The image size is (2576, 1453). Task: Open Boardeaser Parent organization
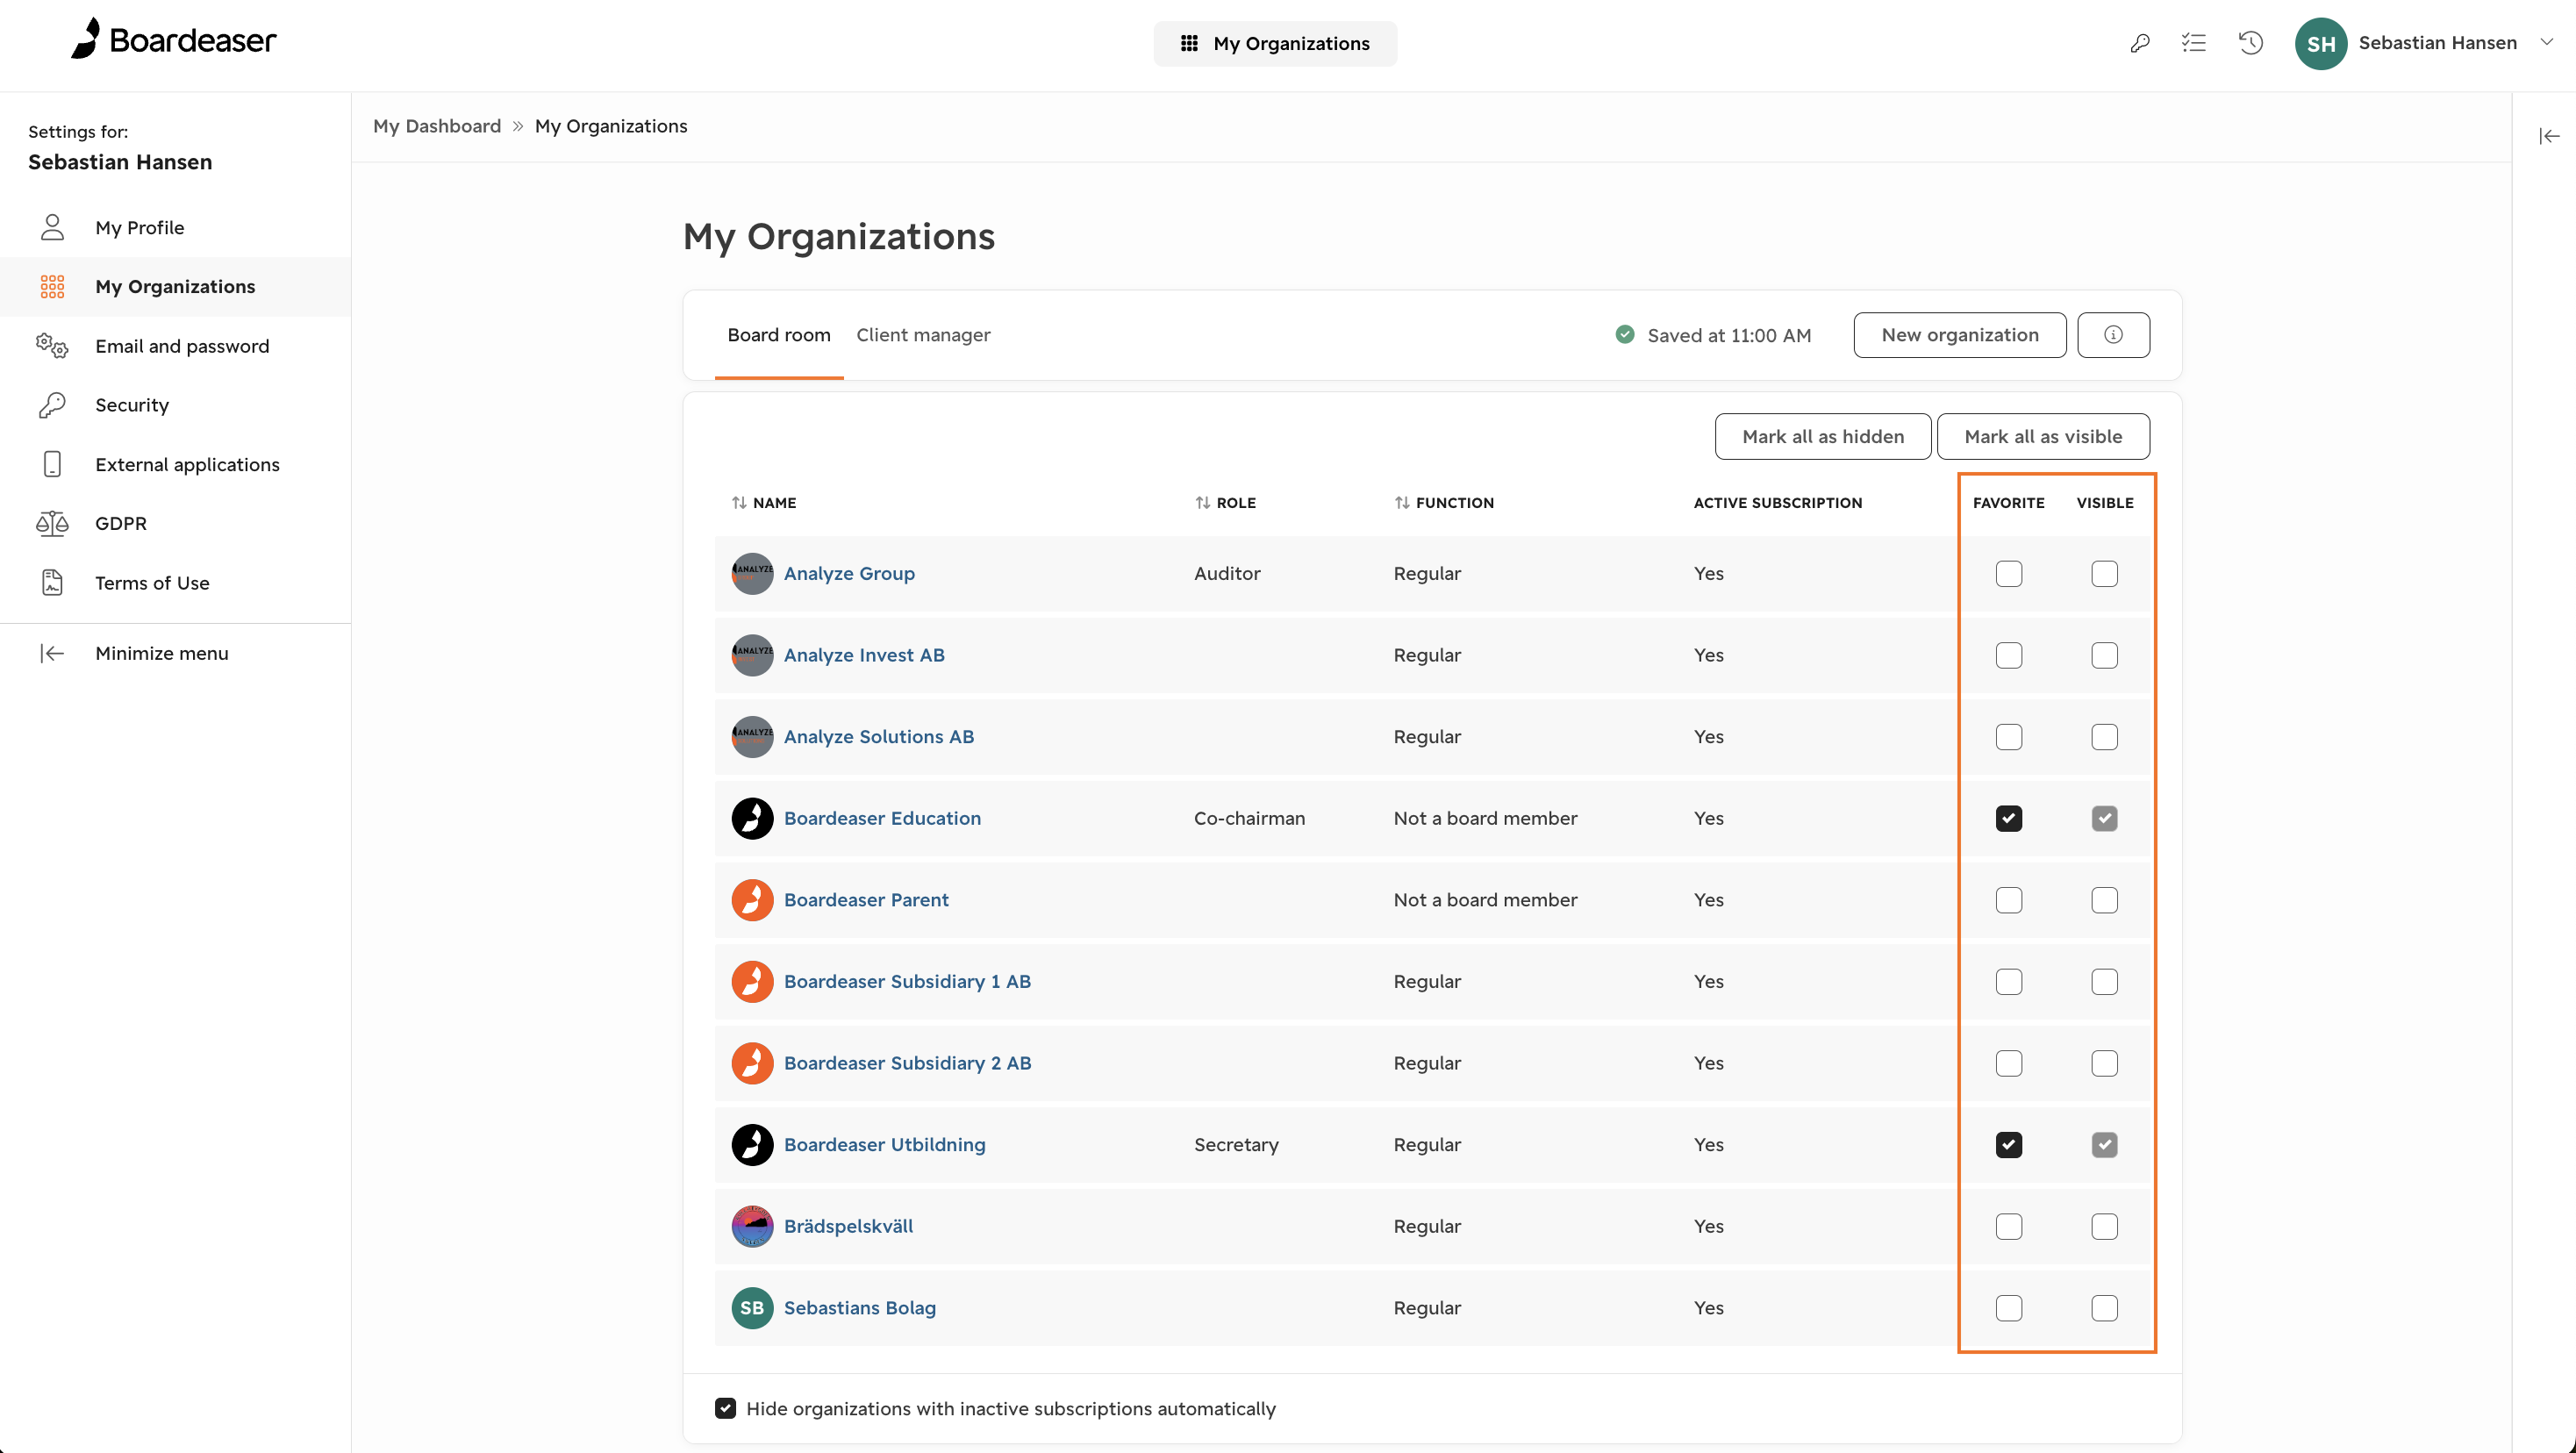point(866,900)
